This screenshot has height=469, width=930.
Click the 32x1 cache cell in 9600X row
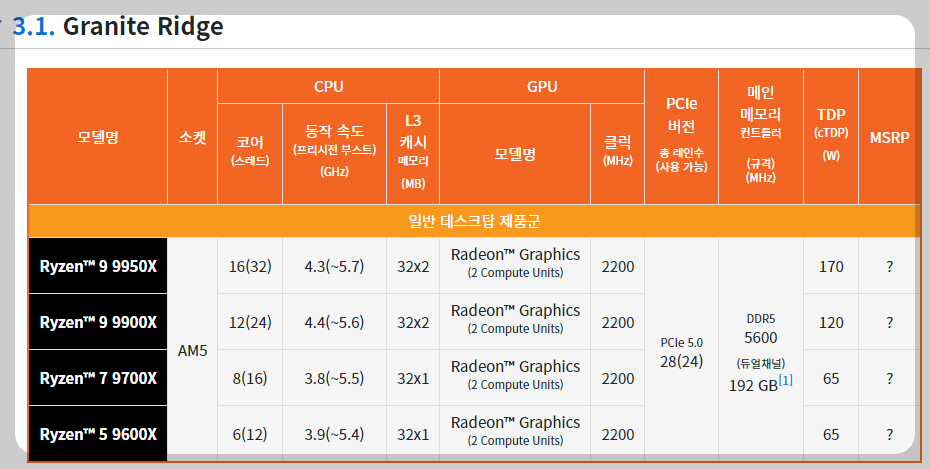[413, 434]
